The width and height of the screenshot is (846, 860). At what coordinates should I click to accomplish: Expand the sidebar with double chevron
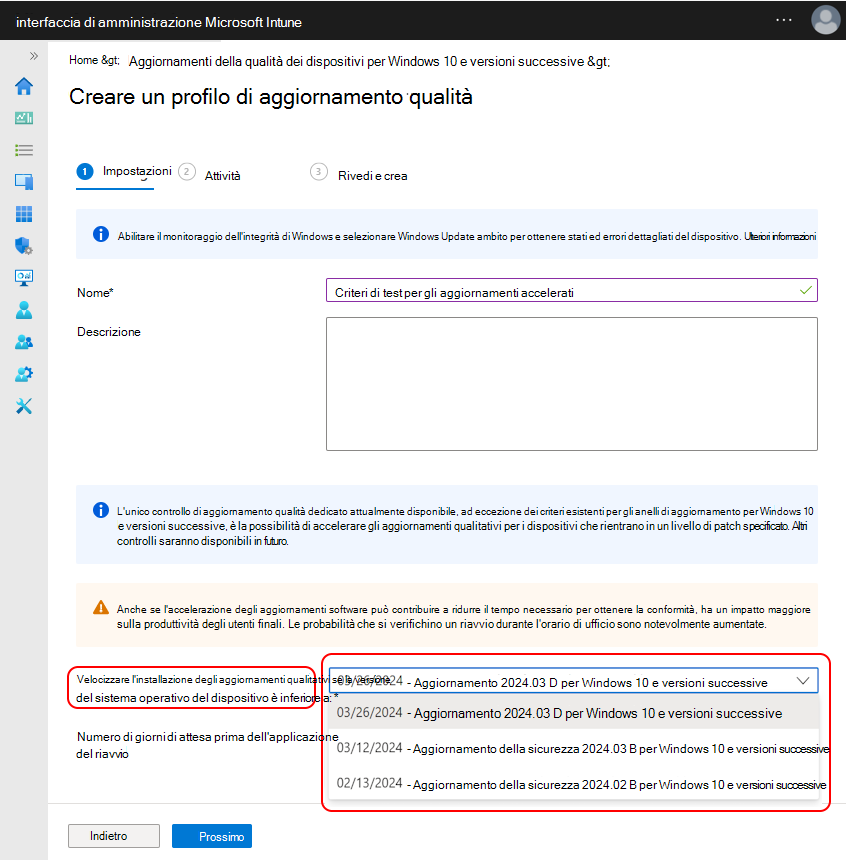point(33,56)
